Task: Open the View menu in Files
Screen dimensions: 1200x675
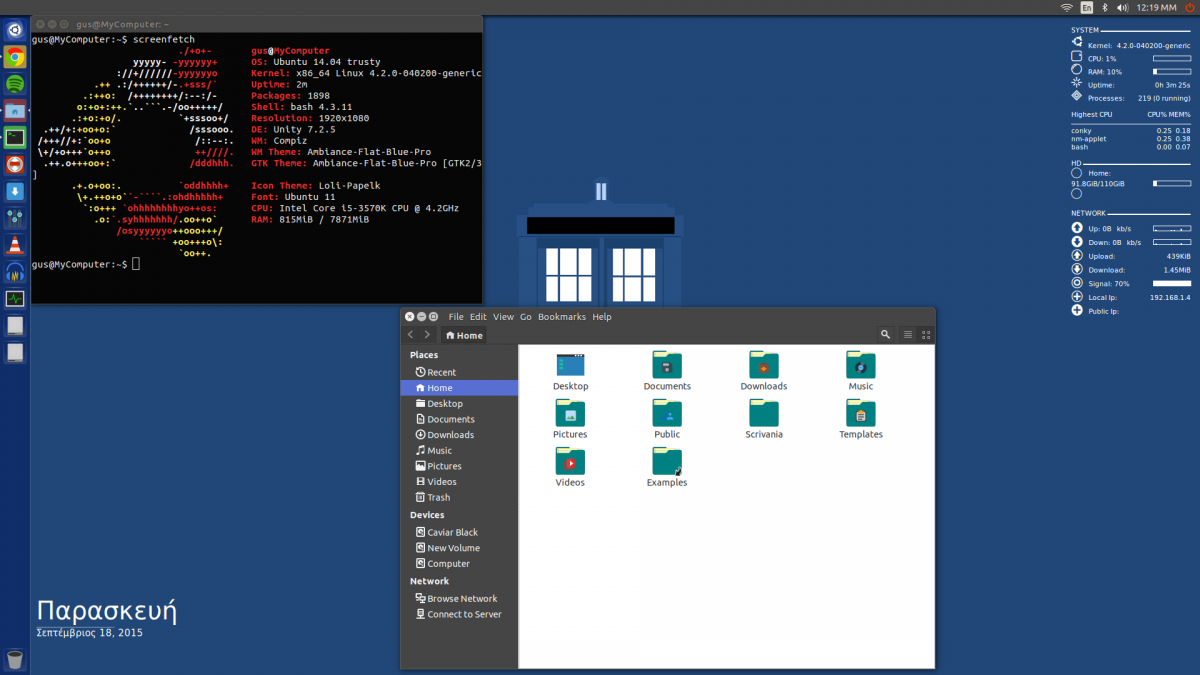Action: pyautogui.click(x=503, y=317)
